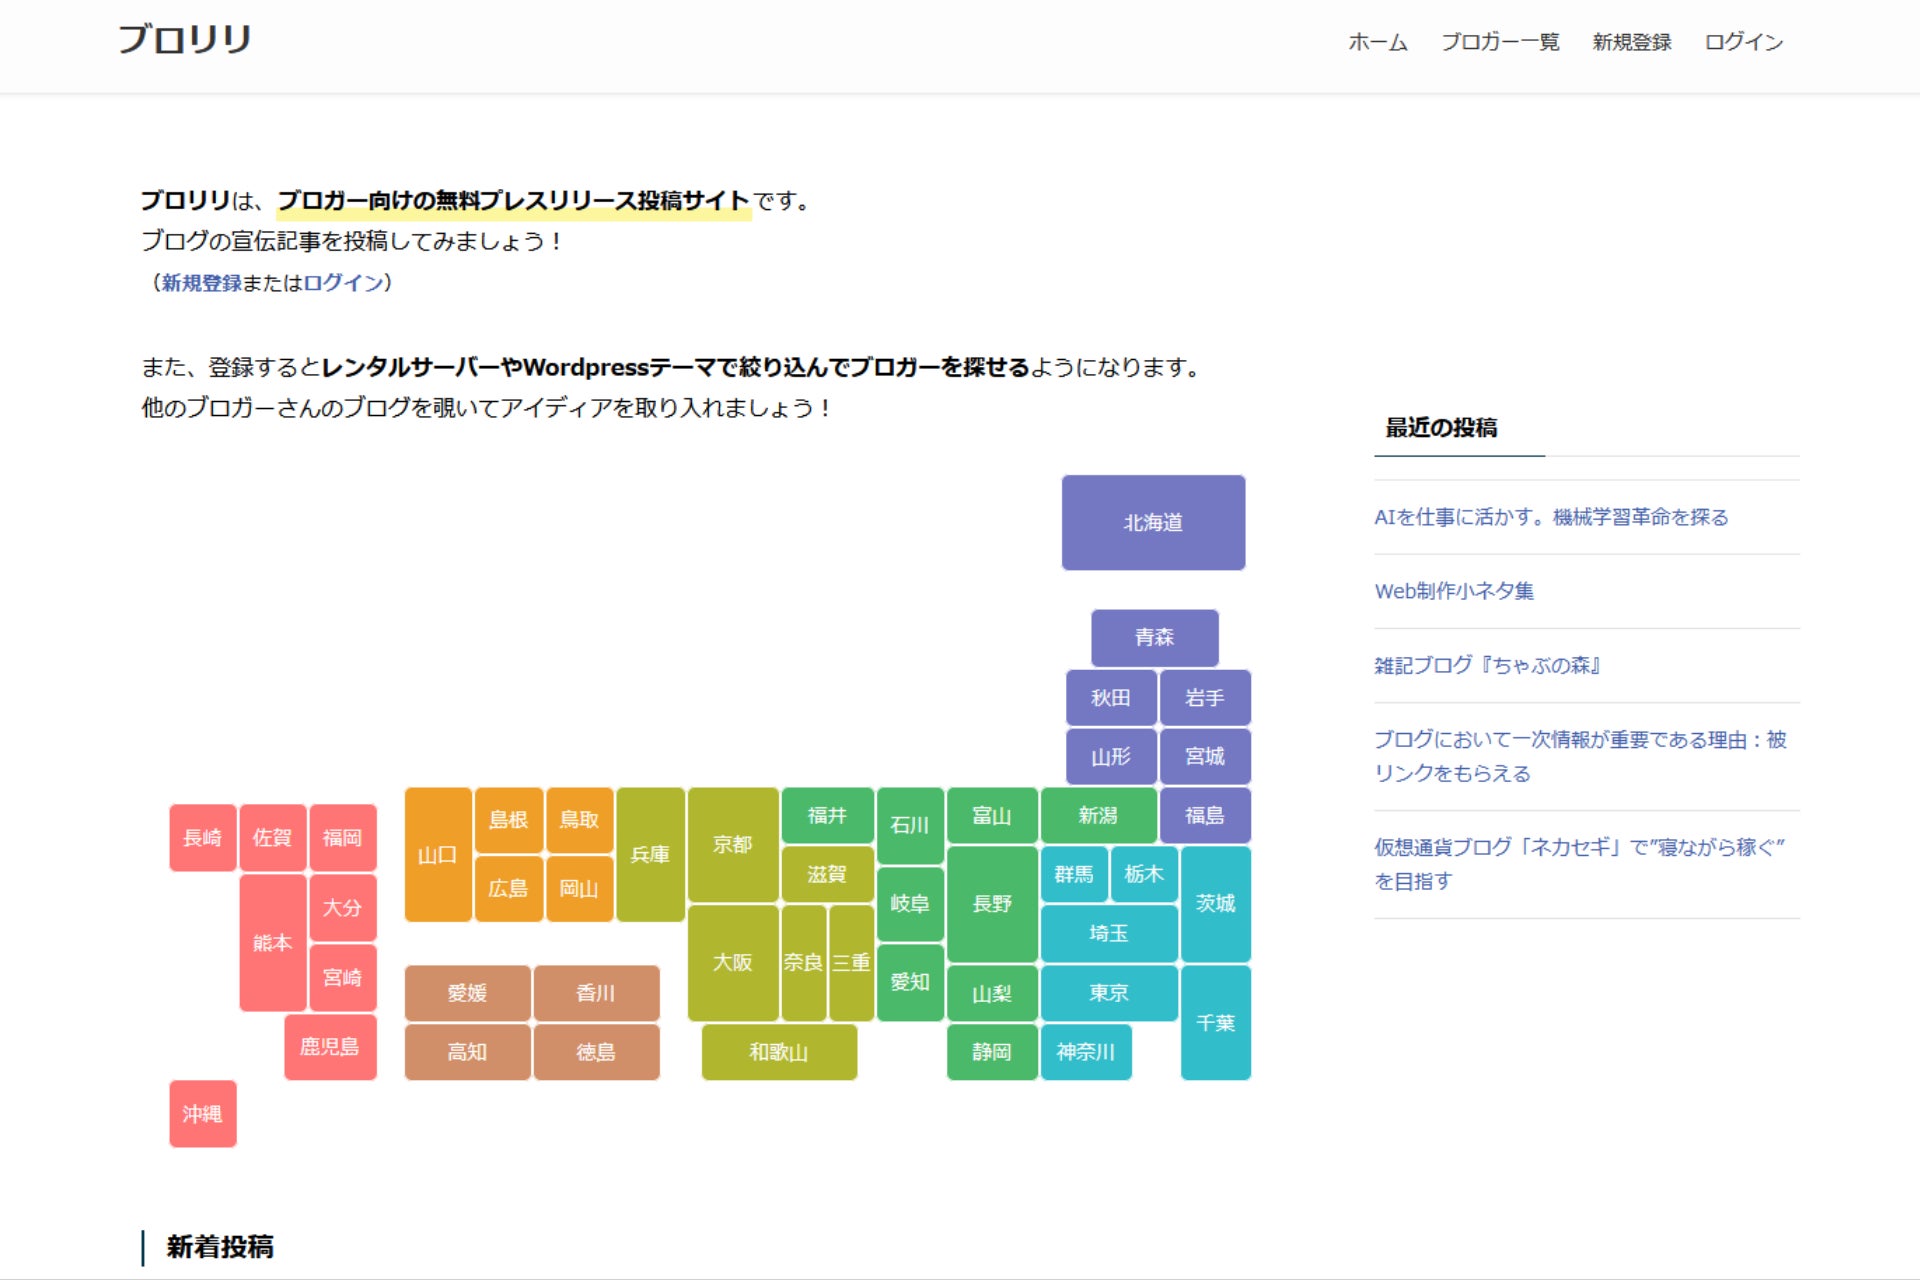Click the 京都 prefecture block
This screenshot has height=1280, width=1920.
[x=732, y=844]
